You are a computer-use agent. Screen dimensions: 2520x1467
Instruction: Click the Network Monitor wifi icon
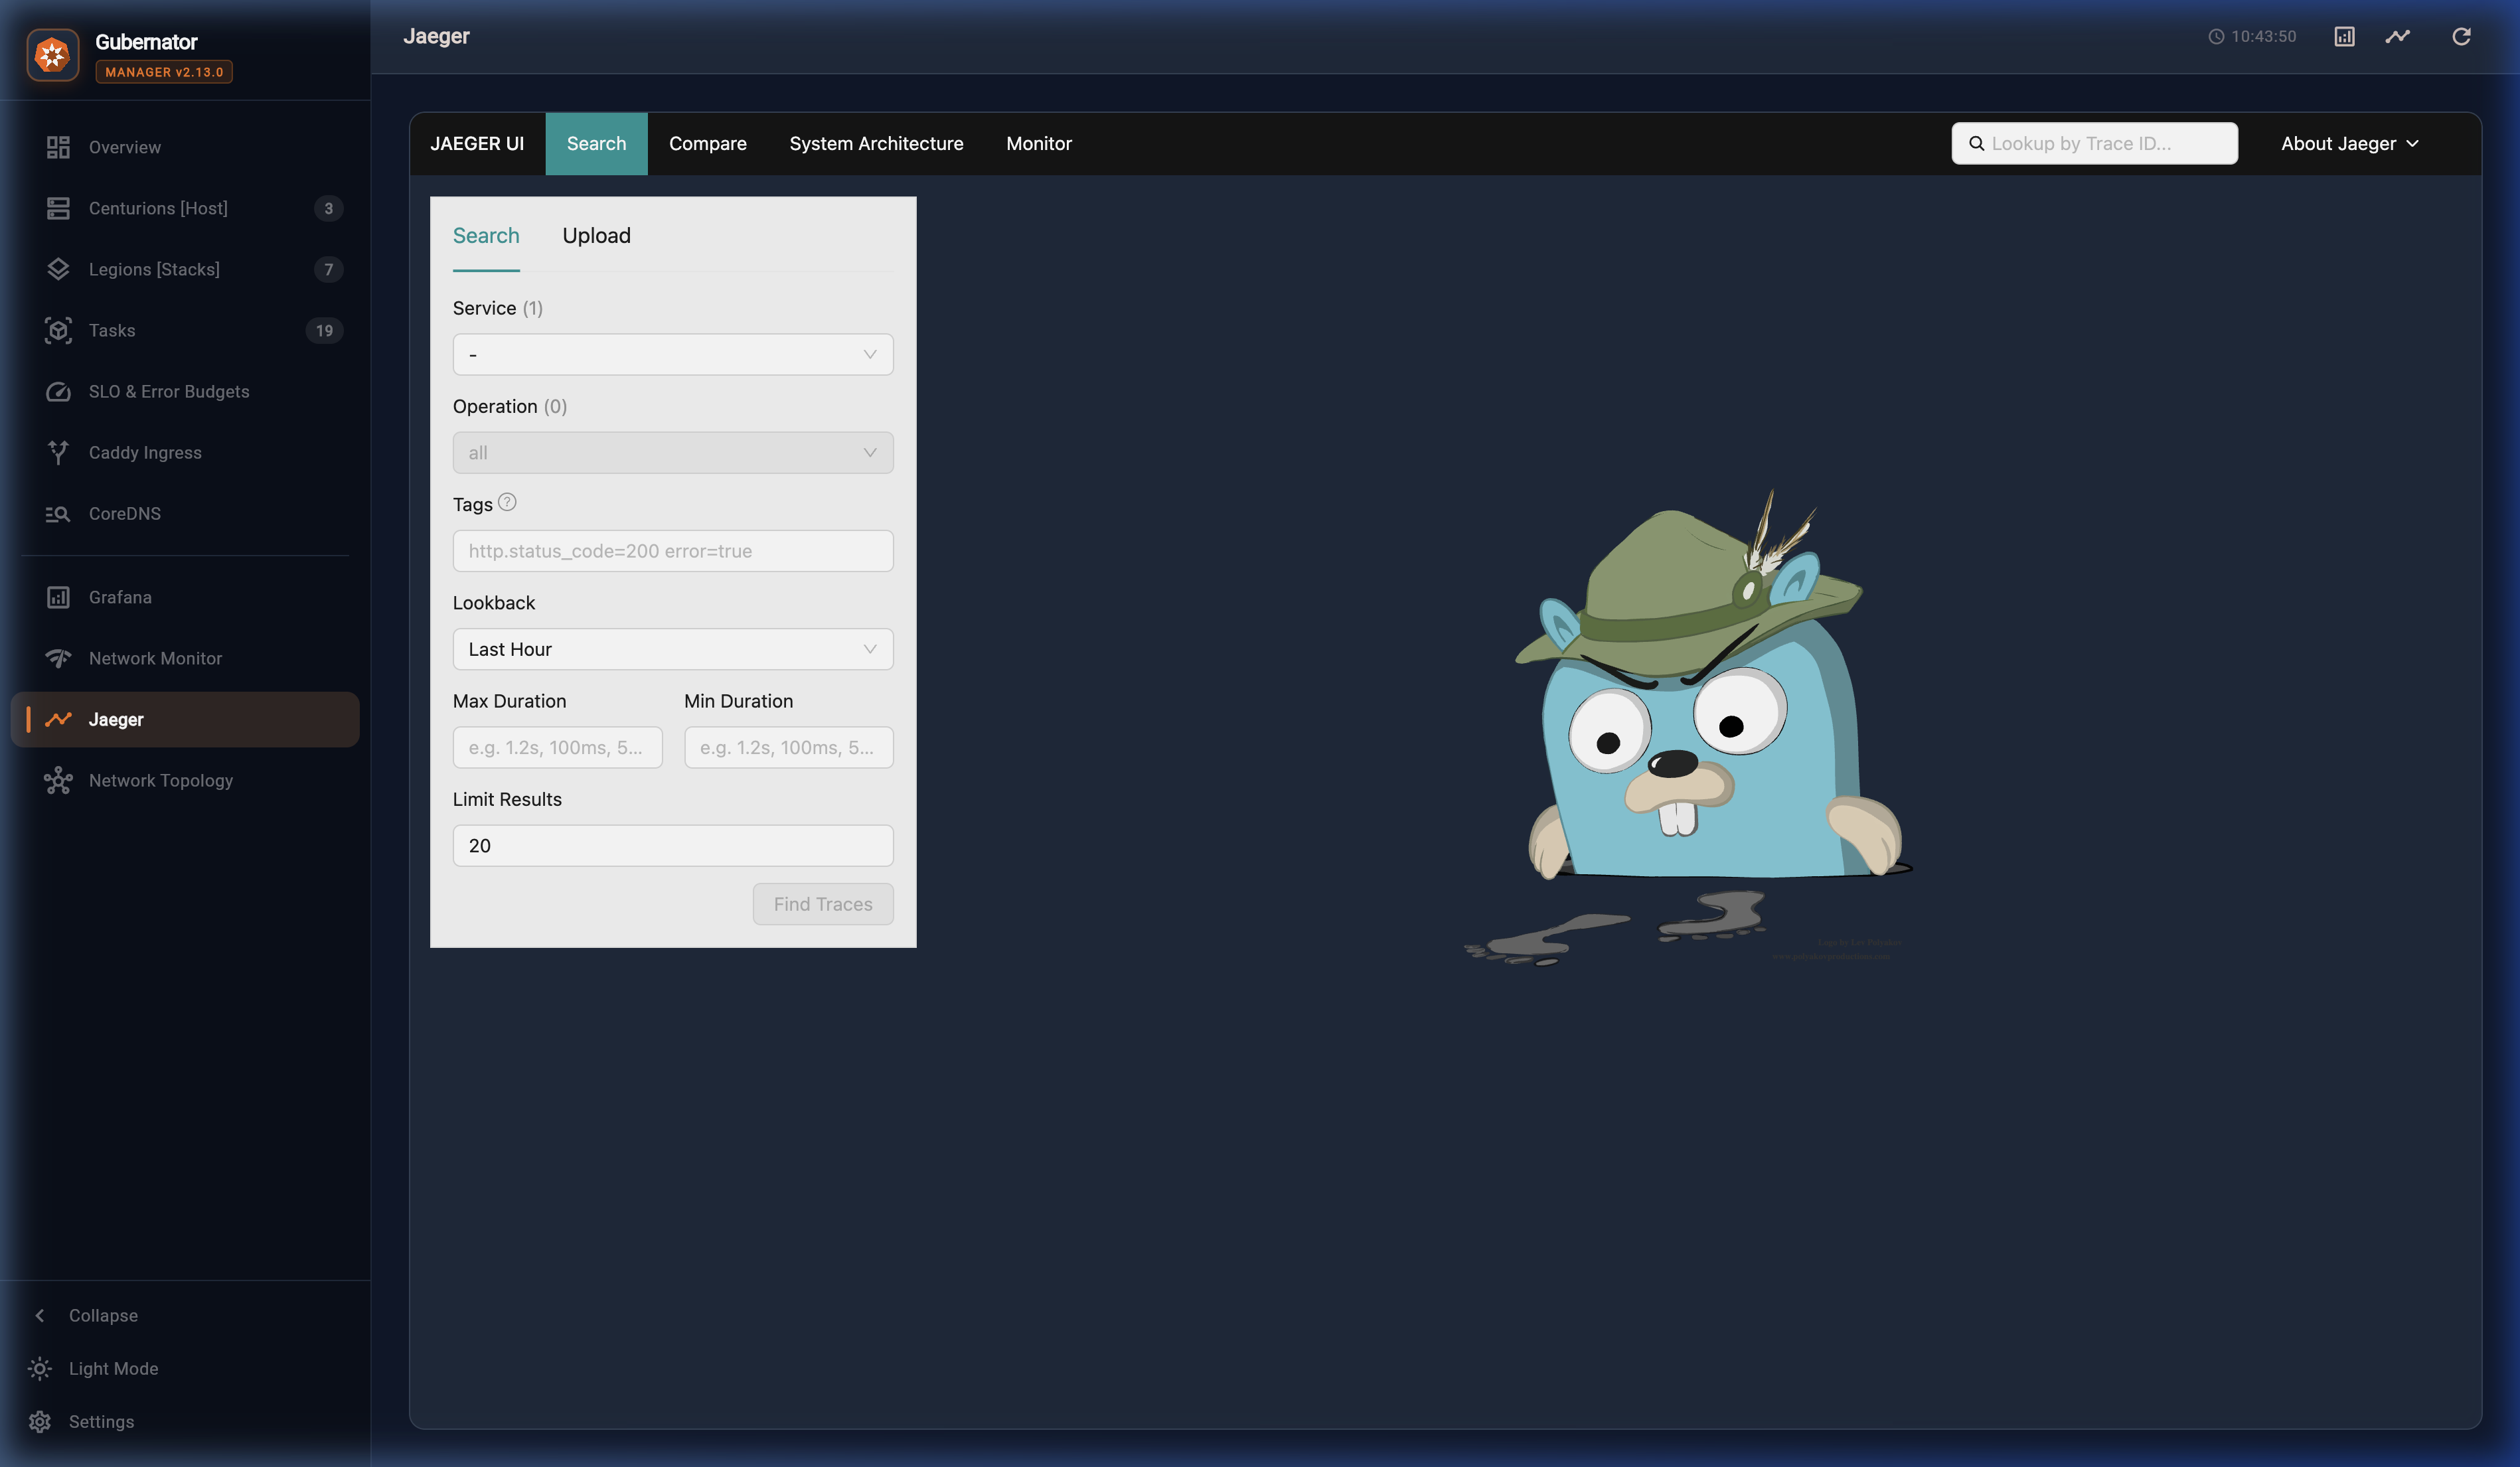(58, 658)
